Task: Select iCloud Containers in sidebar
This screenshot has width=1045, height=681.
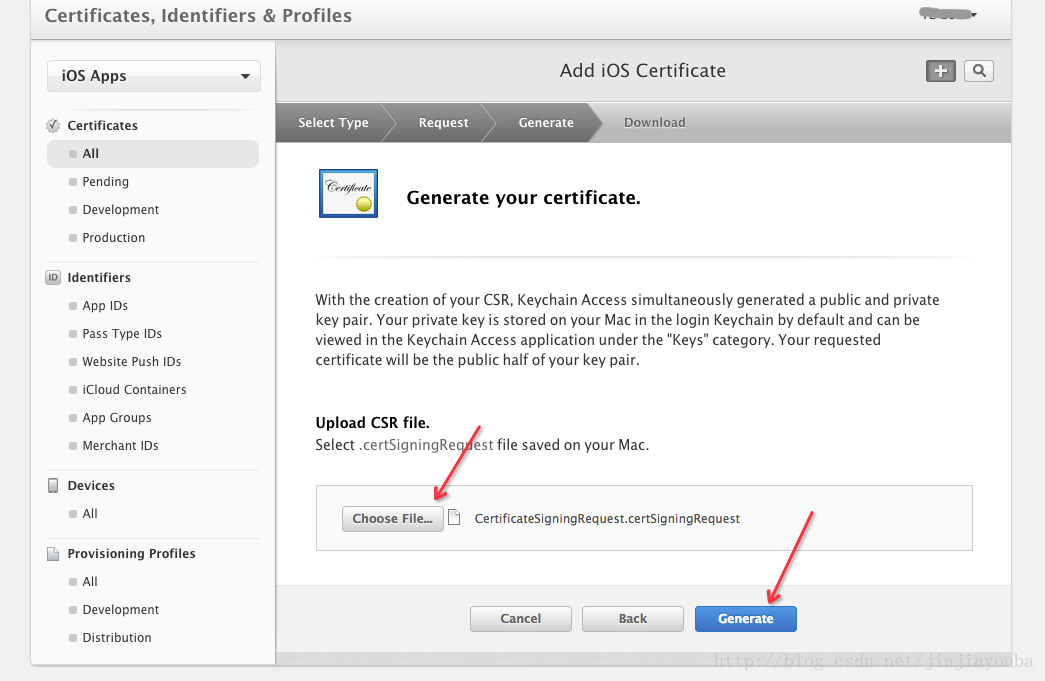Action: click(x=134, y=390)
